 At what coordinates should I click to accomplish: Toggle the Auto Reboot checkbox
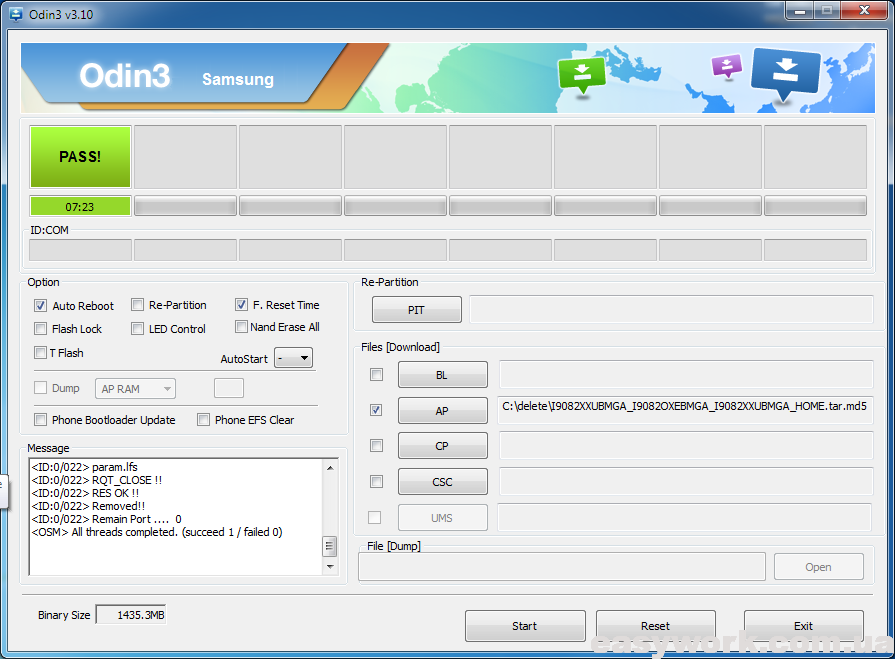click(x=40, y=306)
